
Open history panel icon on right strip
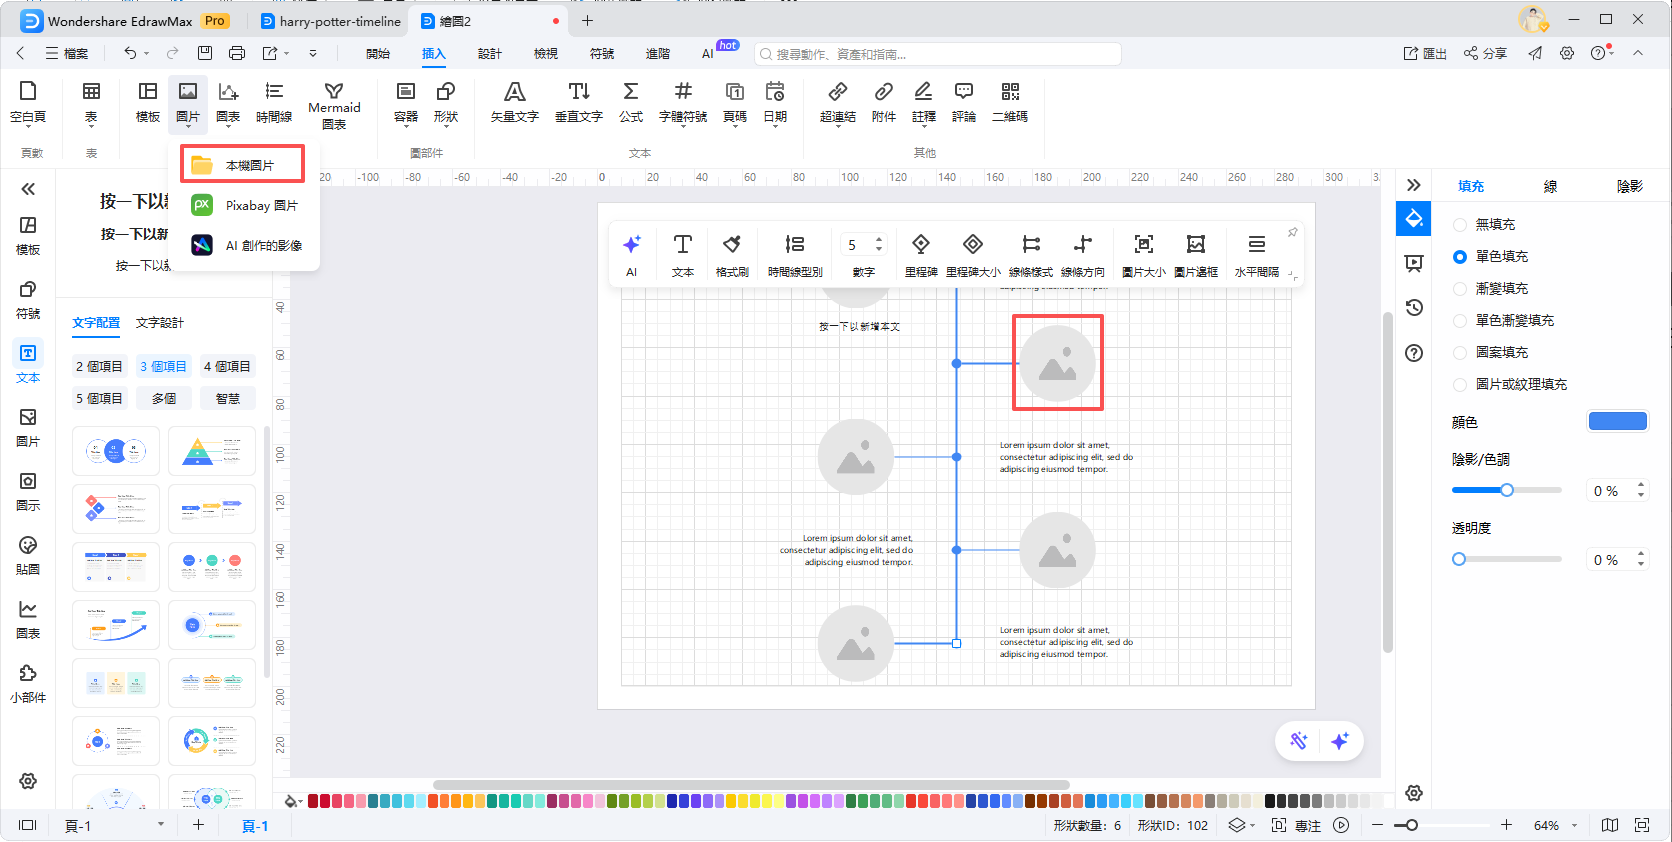point(1414,308)
